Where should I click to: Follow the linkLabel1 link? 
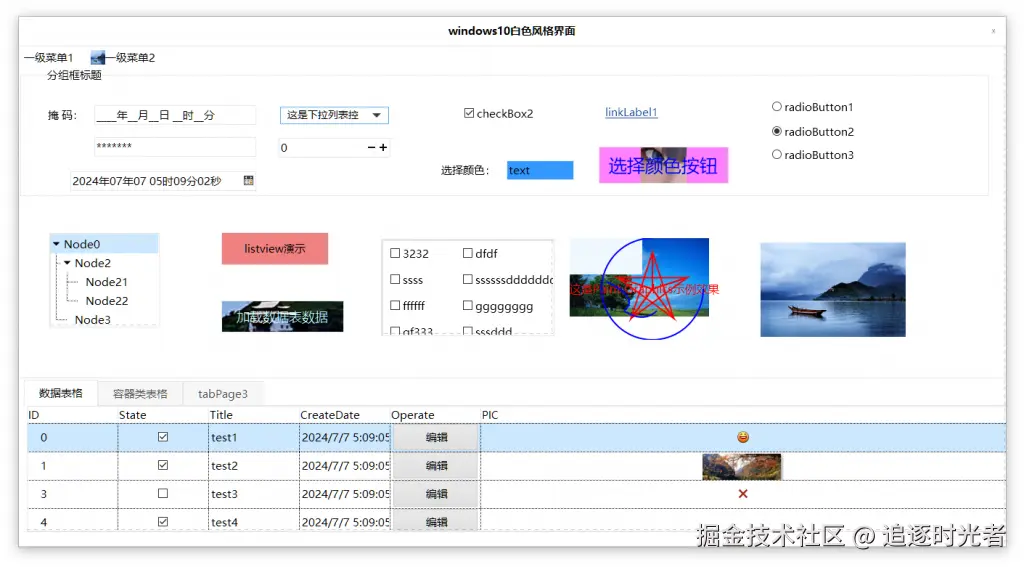coord(631,112)
